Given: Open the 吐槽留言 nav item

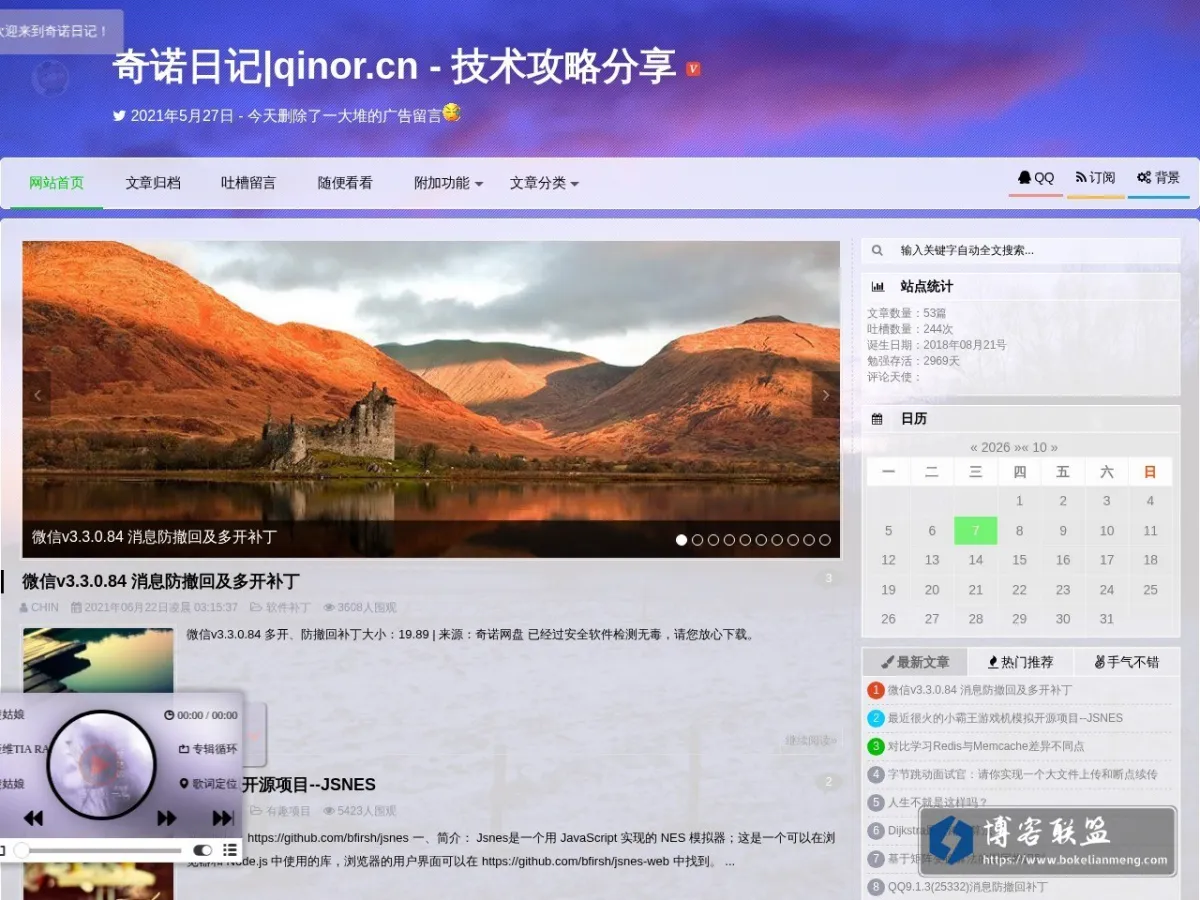Looking at the screenshot, I should (249, 183).
